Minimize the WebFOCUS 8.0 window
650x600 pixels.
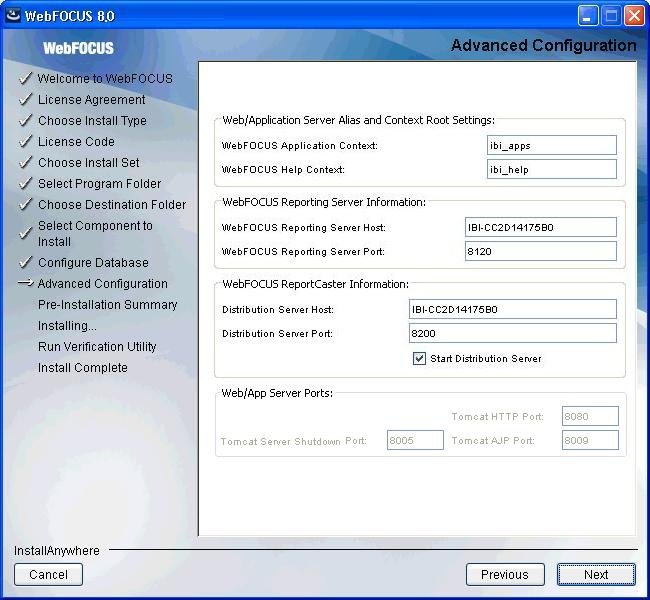tap(587, 16)
